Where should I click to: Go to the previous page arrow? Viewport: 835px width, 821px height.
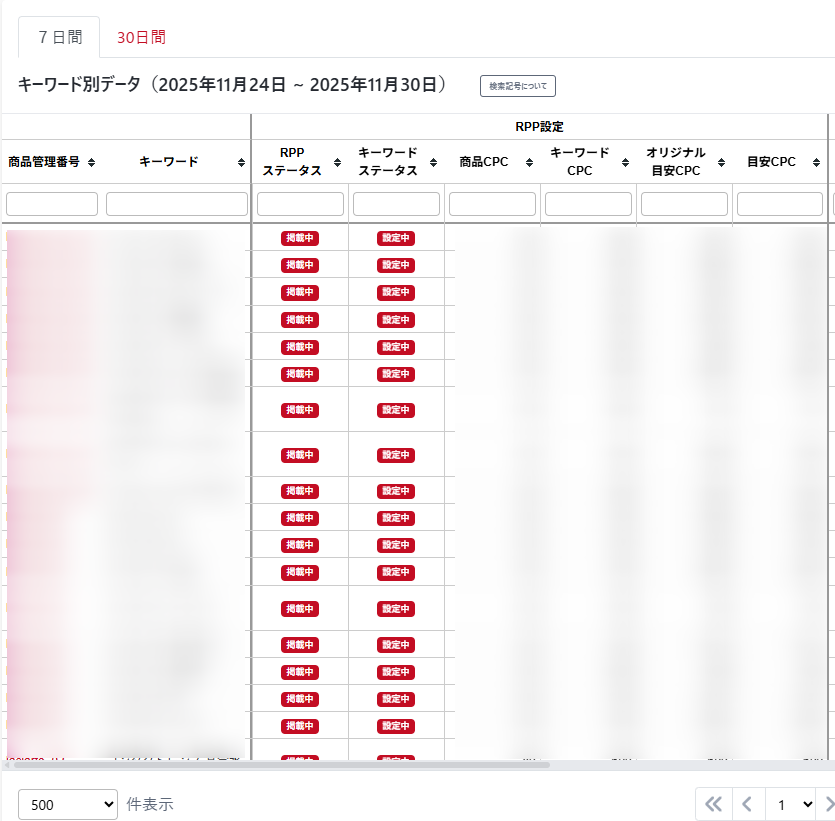(x=747, y=804)
